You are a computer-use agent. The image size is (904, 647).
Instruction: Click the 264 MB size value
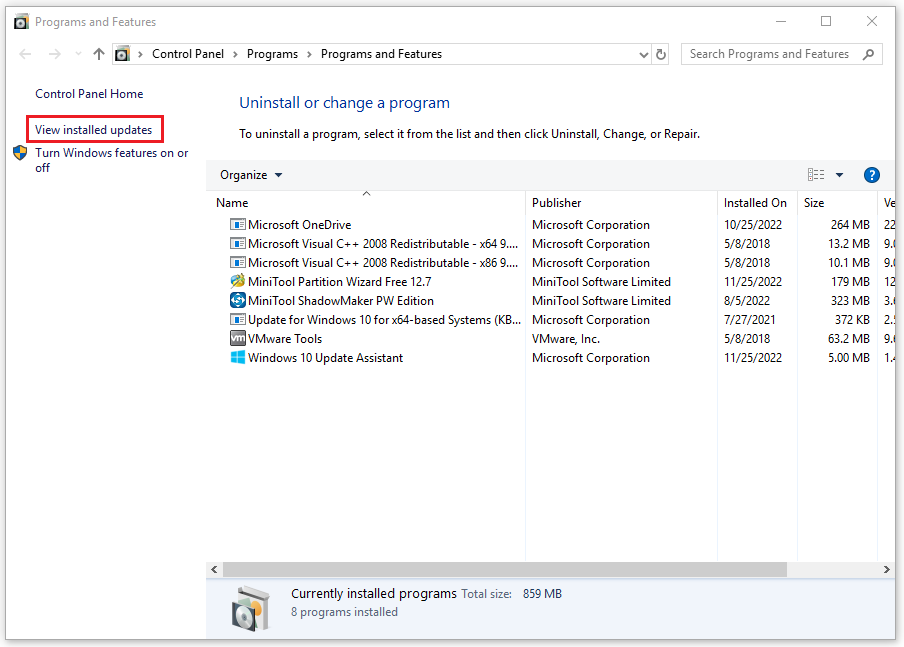[850, 224]
